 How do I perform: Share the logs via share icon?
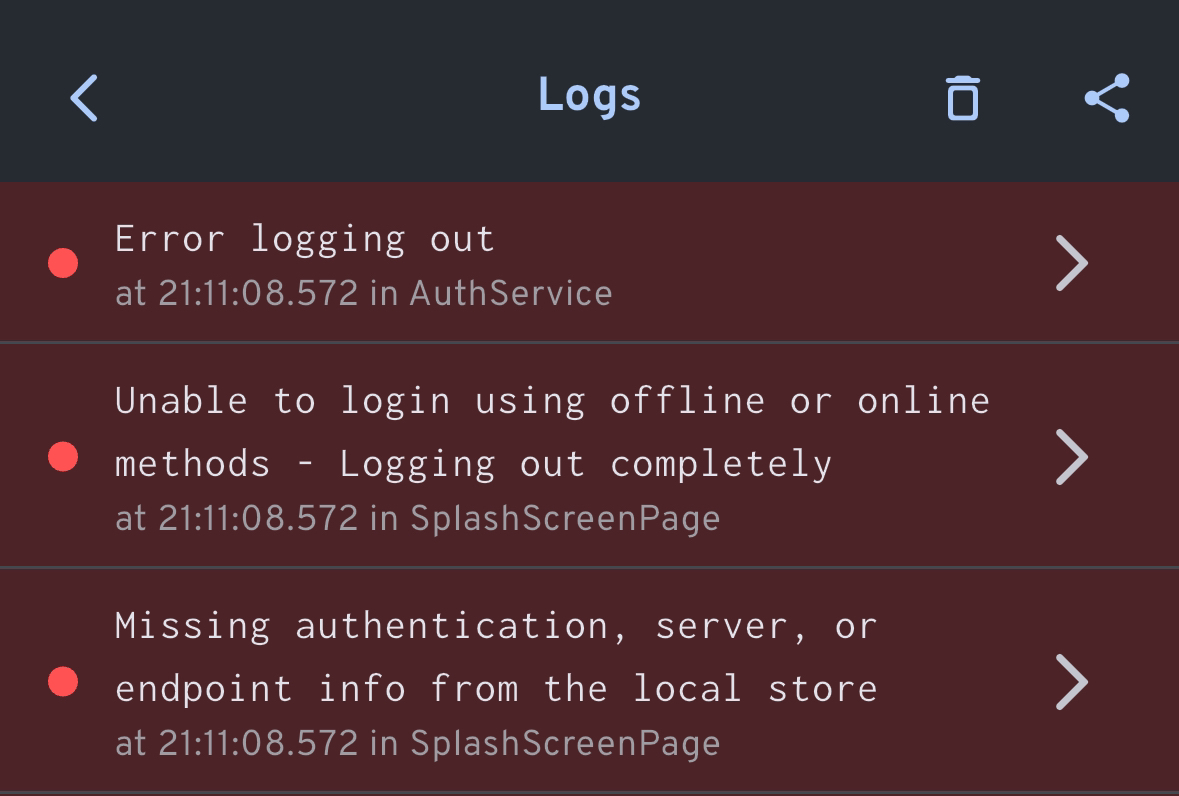pos(1107,98)
